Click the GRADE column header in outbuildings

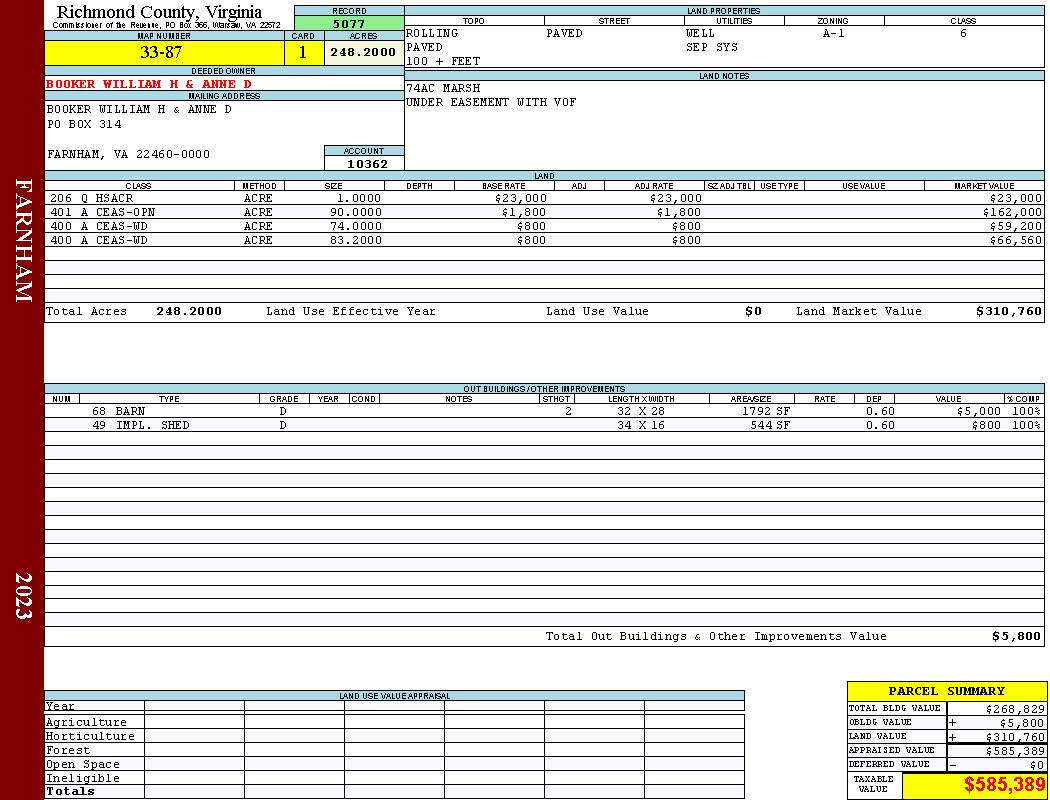284,399
